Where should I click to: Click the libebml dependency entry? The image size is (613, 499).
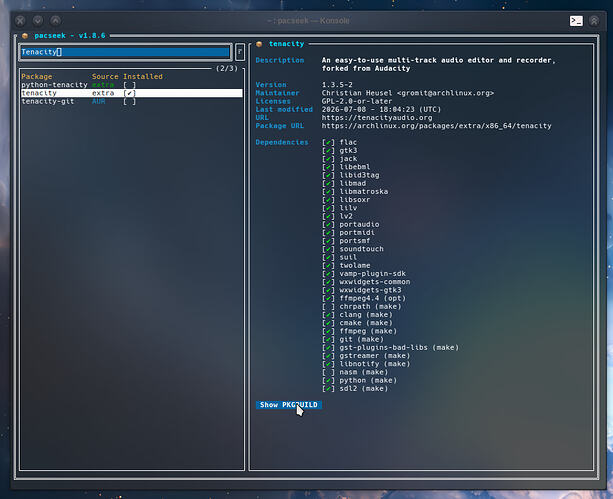(x=355, y=167)
